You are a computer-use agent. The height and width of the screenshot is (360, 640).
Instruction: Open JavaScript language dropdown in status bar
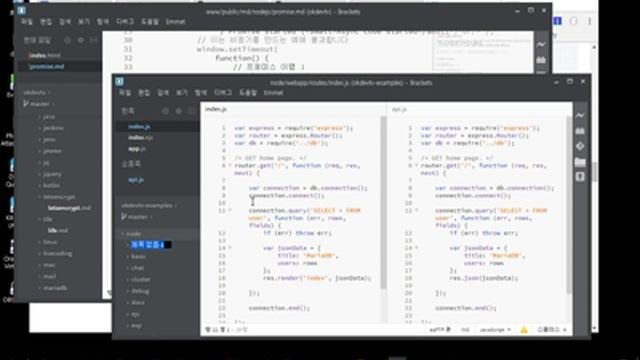tap(495, 330)
